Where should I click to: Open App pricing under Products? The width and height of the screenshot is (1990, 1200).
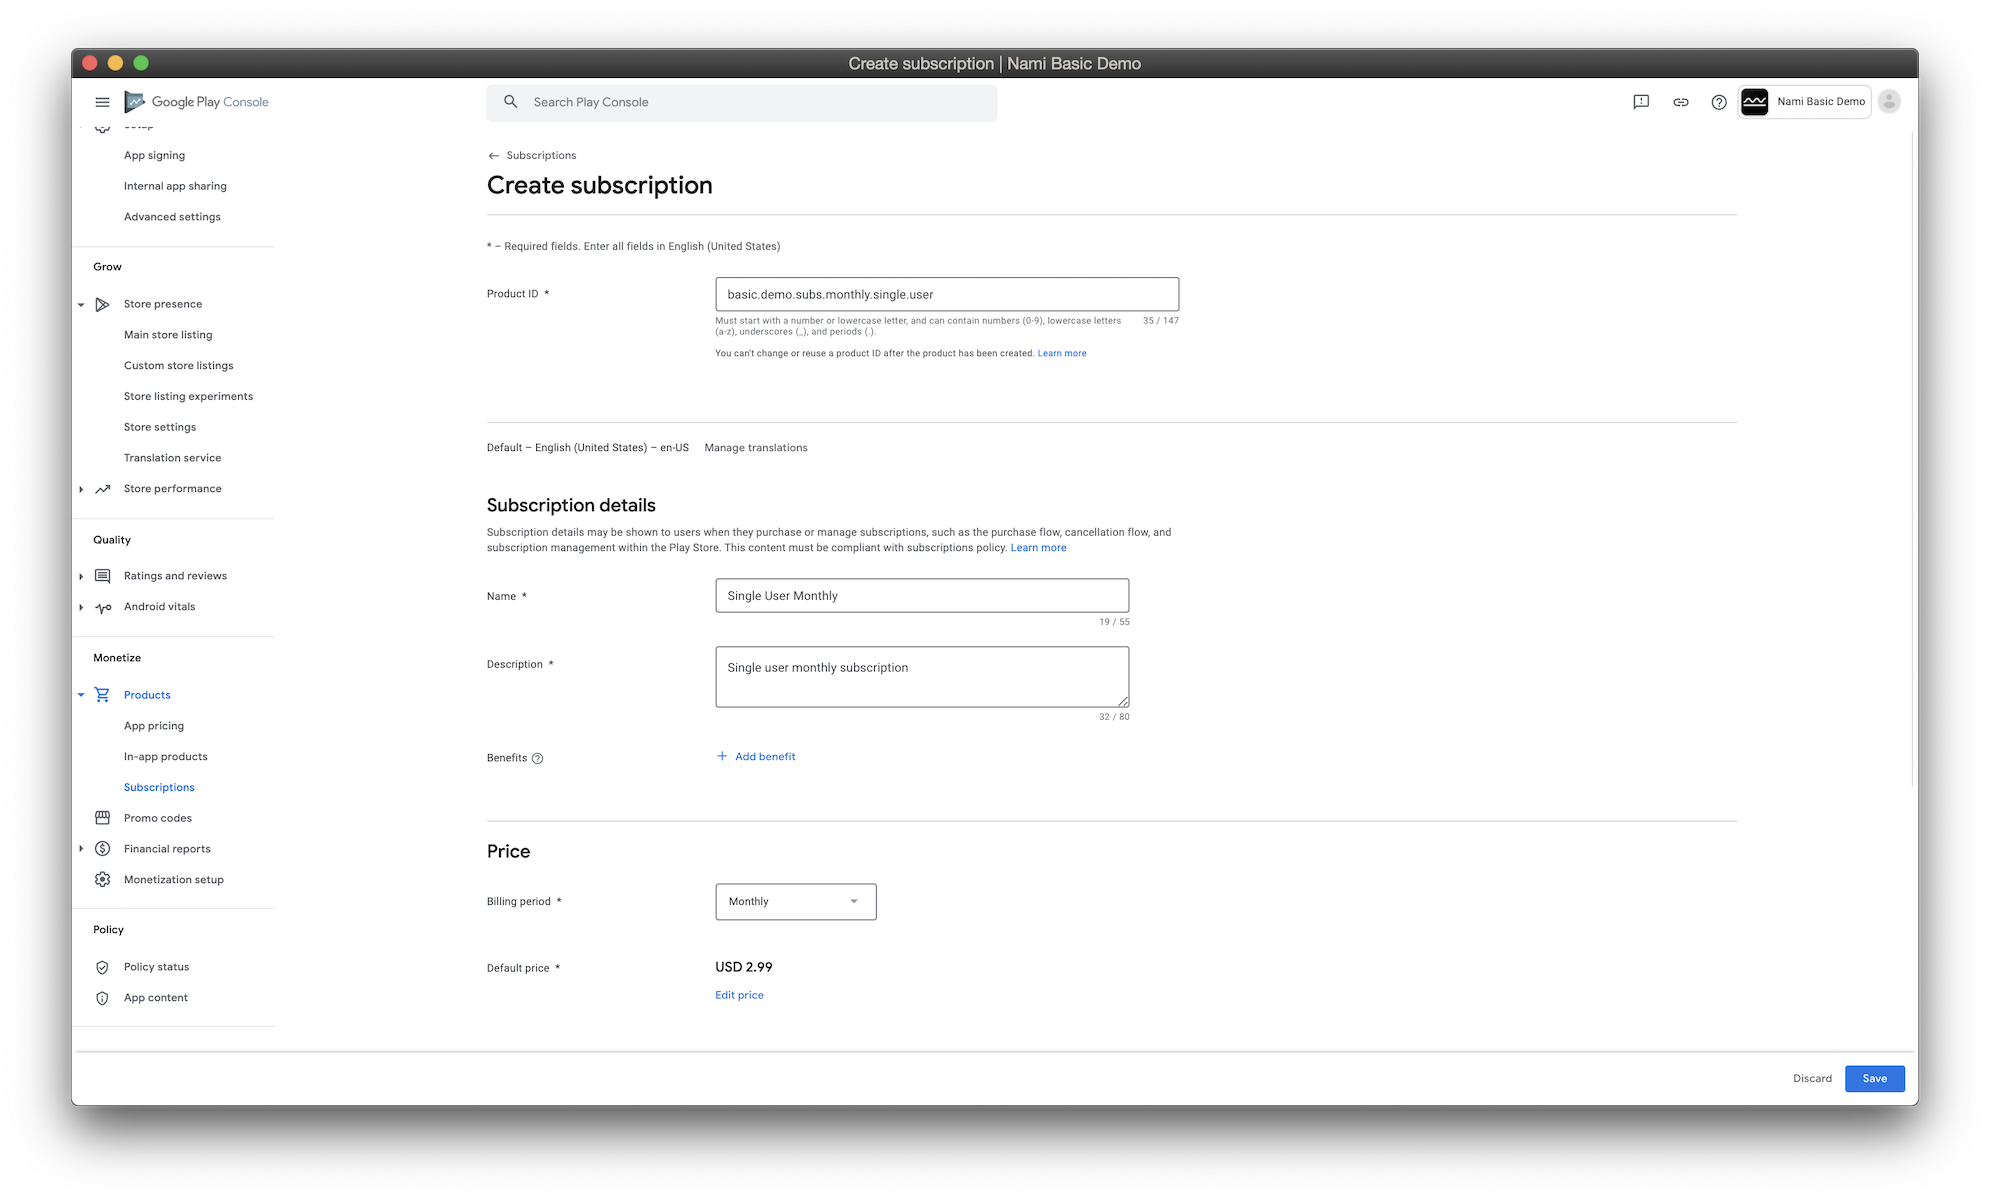(154, 726)
